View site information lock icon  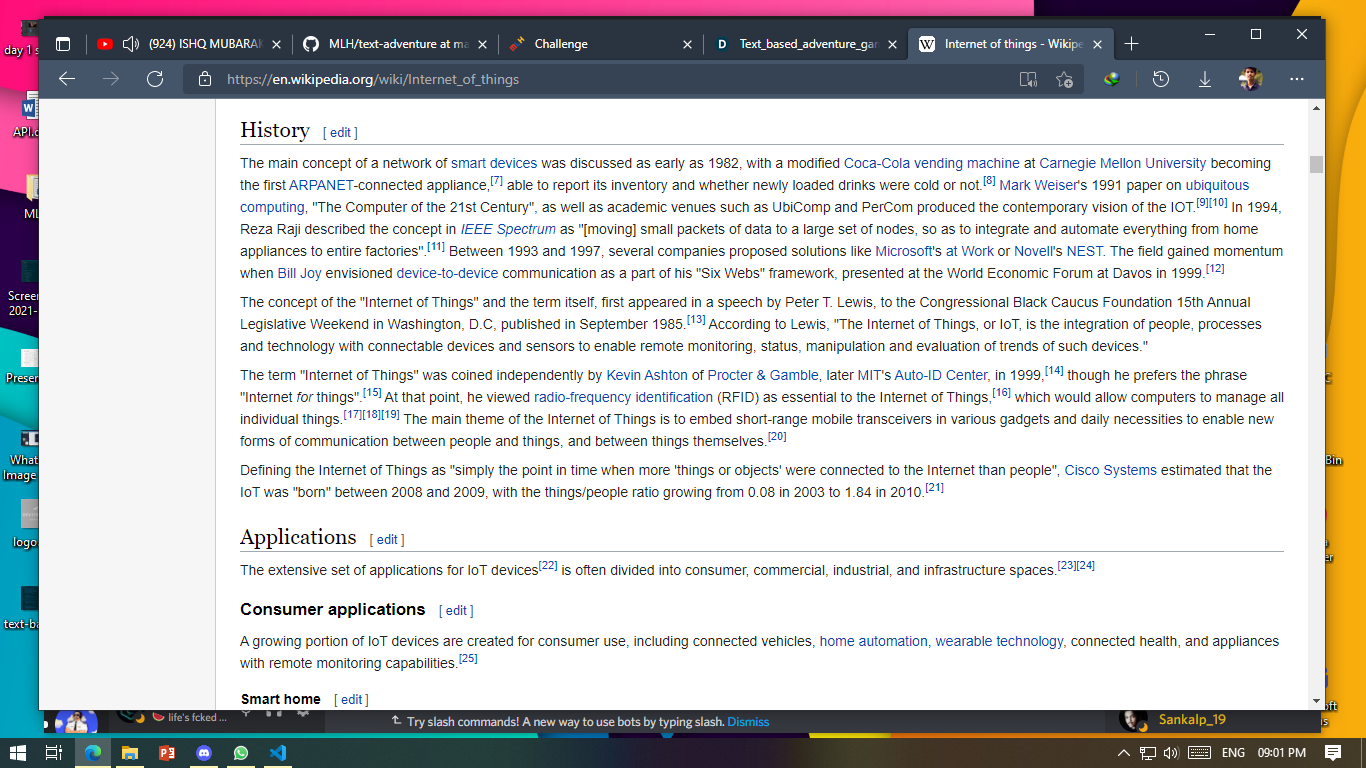pos(205,79)
